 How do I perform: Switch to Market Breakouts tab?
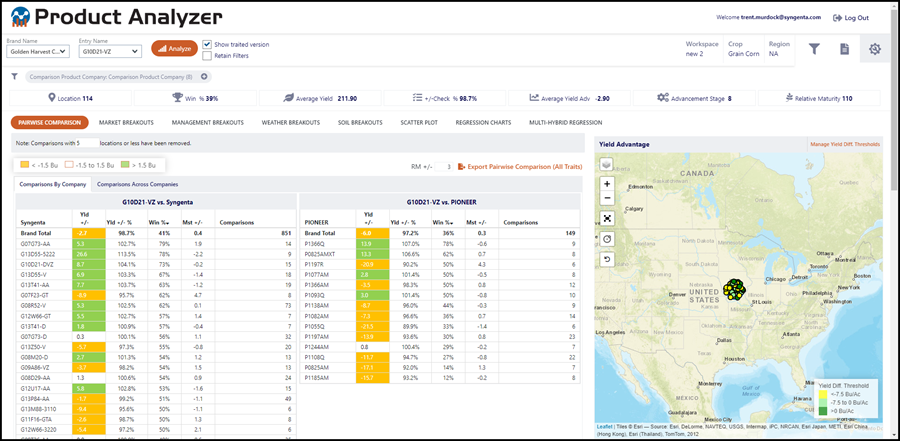point(126,122)
